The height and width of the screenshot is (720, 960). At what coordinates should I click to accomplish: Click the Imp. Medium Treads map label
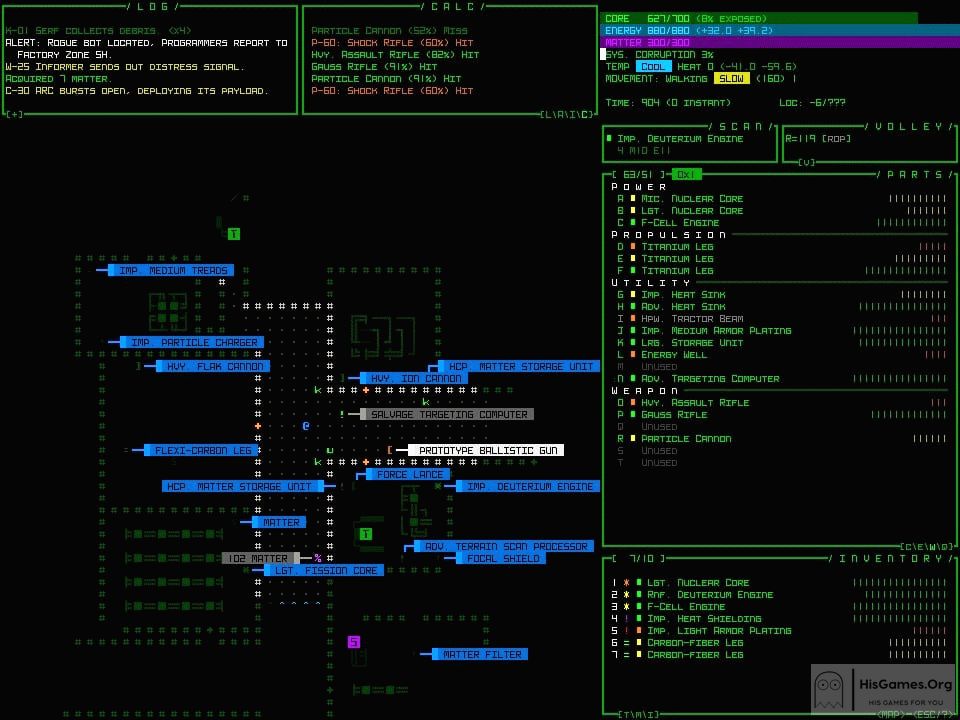point(171,270)
